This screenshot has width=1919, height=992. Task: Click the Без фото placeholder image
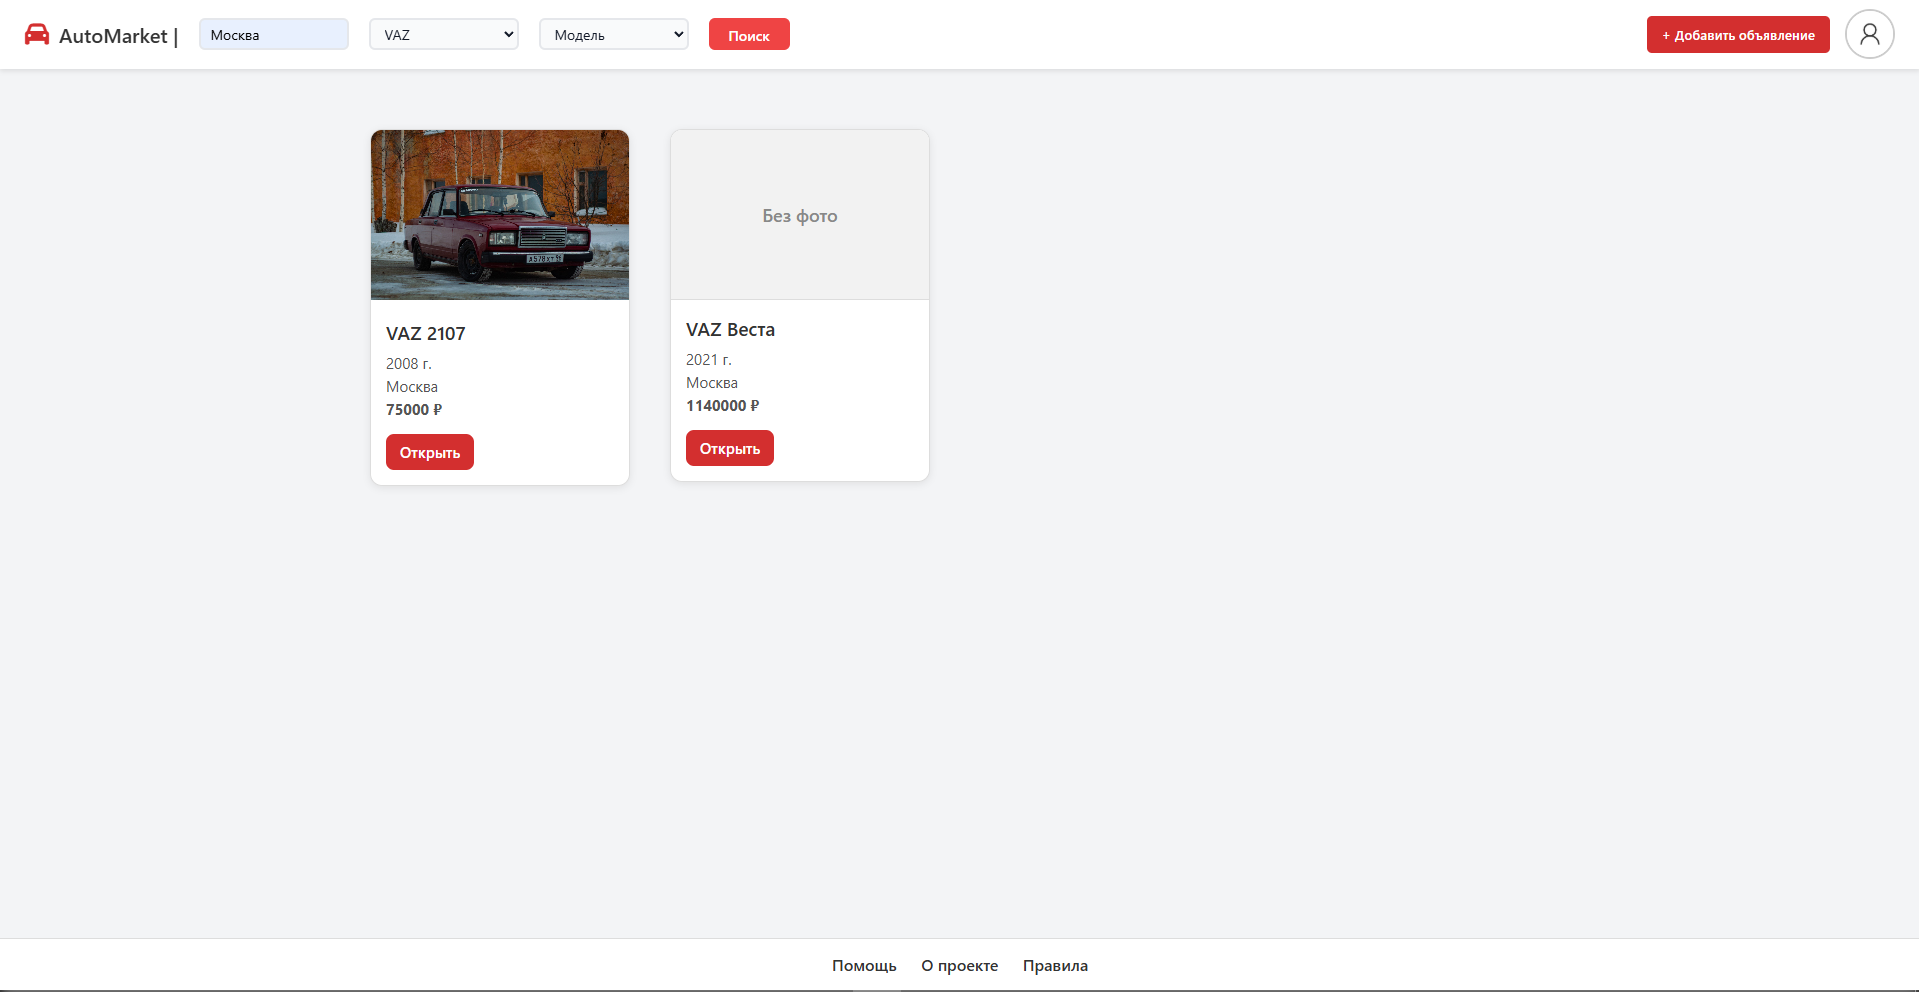[x=799, y=215]
